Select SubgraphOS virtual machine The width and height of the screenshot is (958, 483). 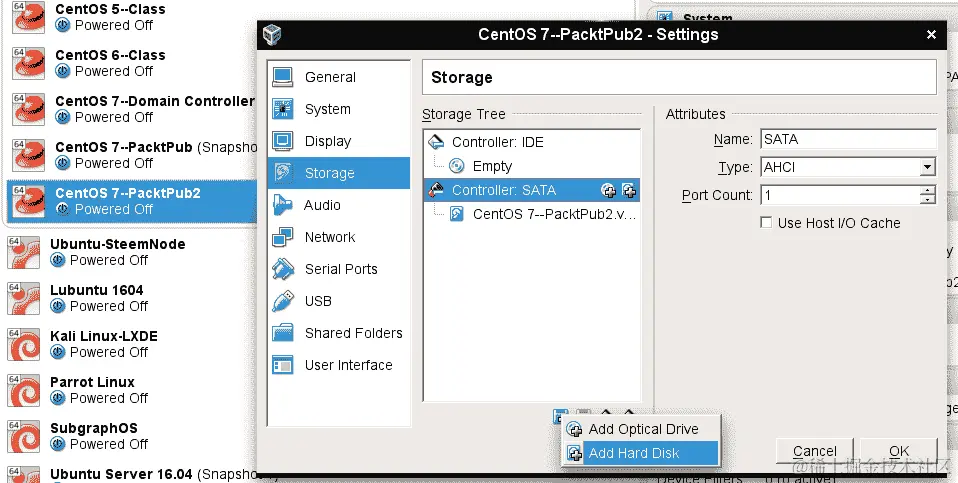pyautogui.click(x=131, y=436)
